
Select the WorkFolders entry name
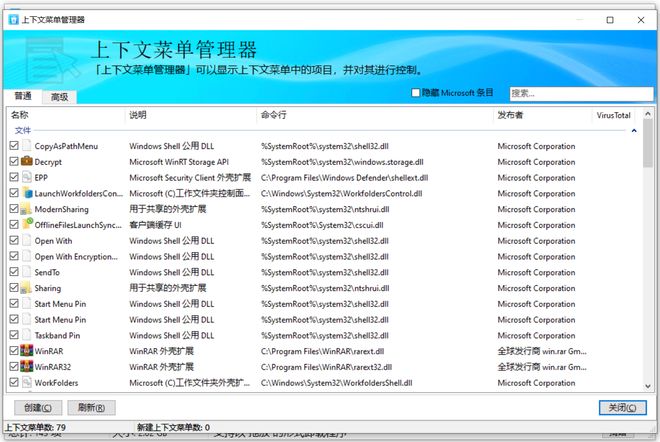(x=56, y=383)
